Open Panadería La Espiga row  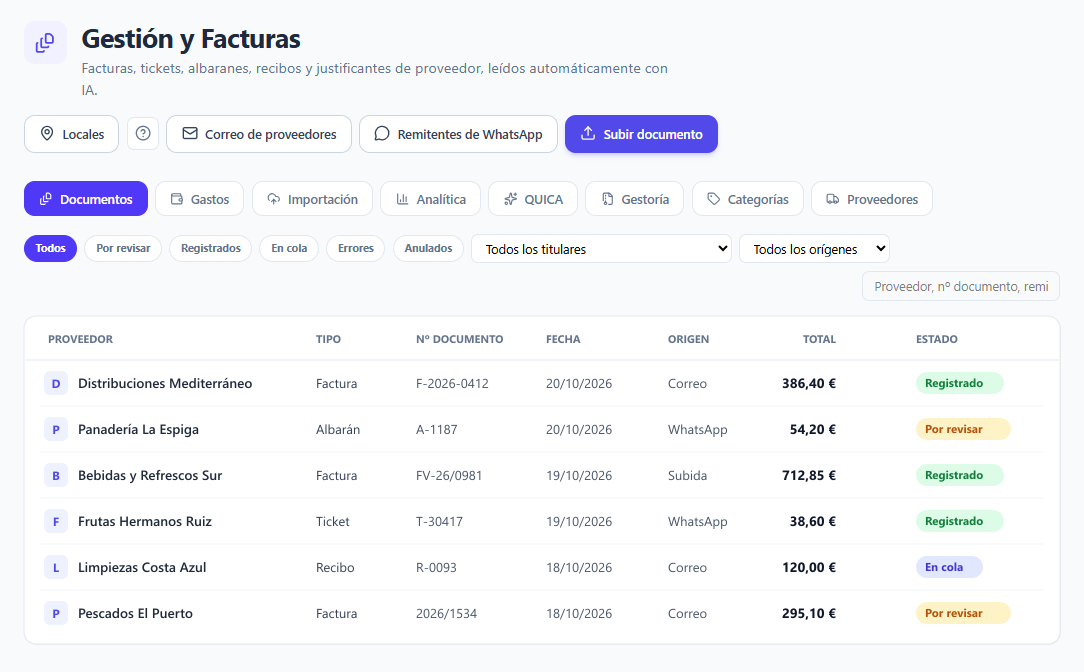click(542, 429)
